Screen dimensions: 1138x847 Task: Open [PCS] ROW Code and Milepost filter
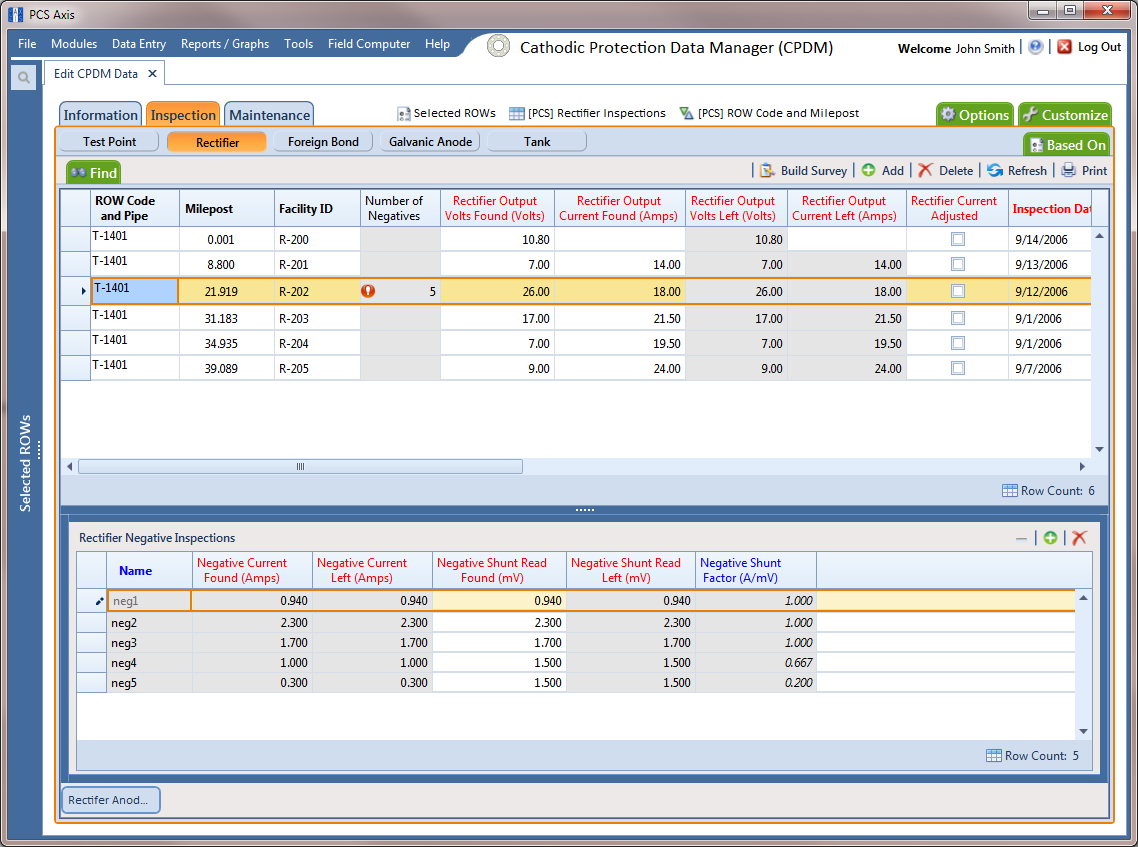[x=686, y=113]
